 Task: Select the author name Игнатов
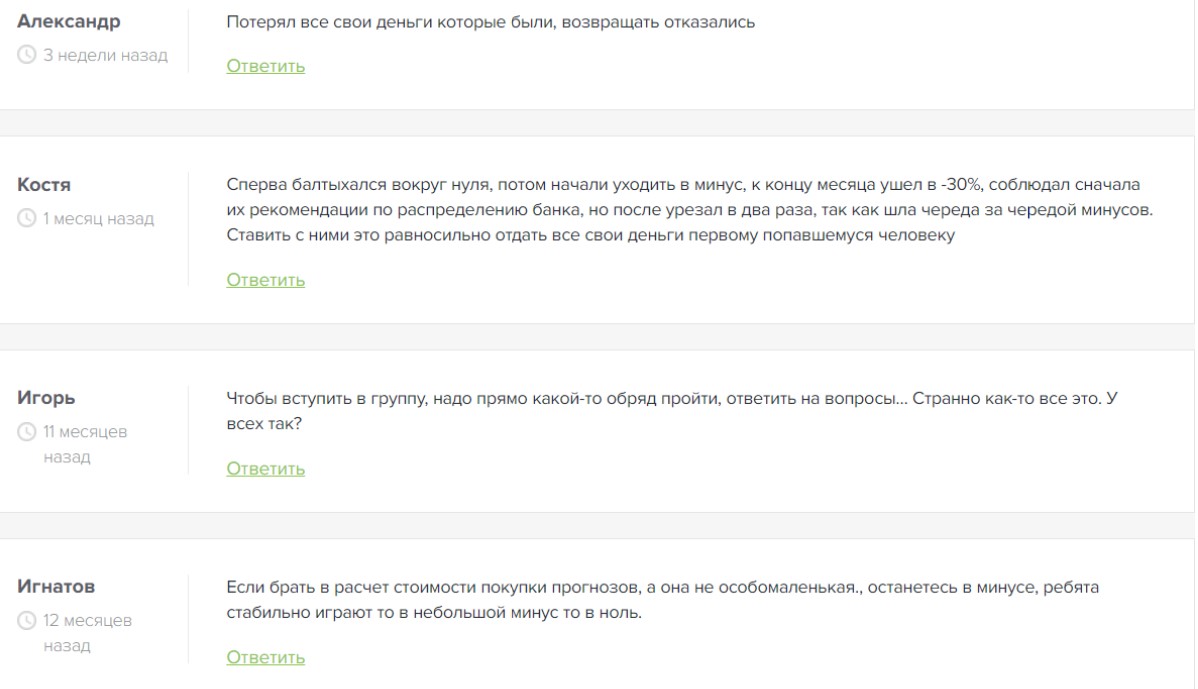(x=56, y=587)
